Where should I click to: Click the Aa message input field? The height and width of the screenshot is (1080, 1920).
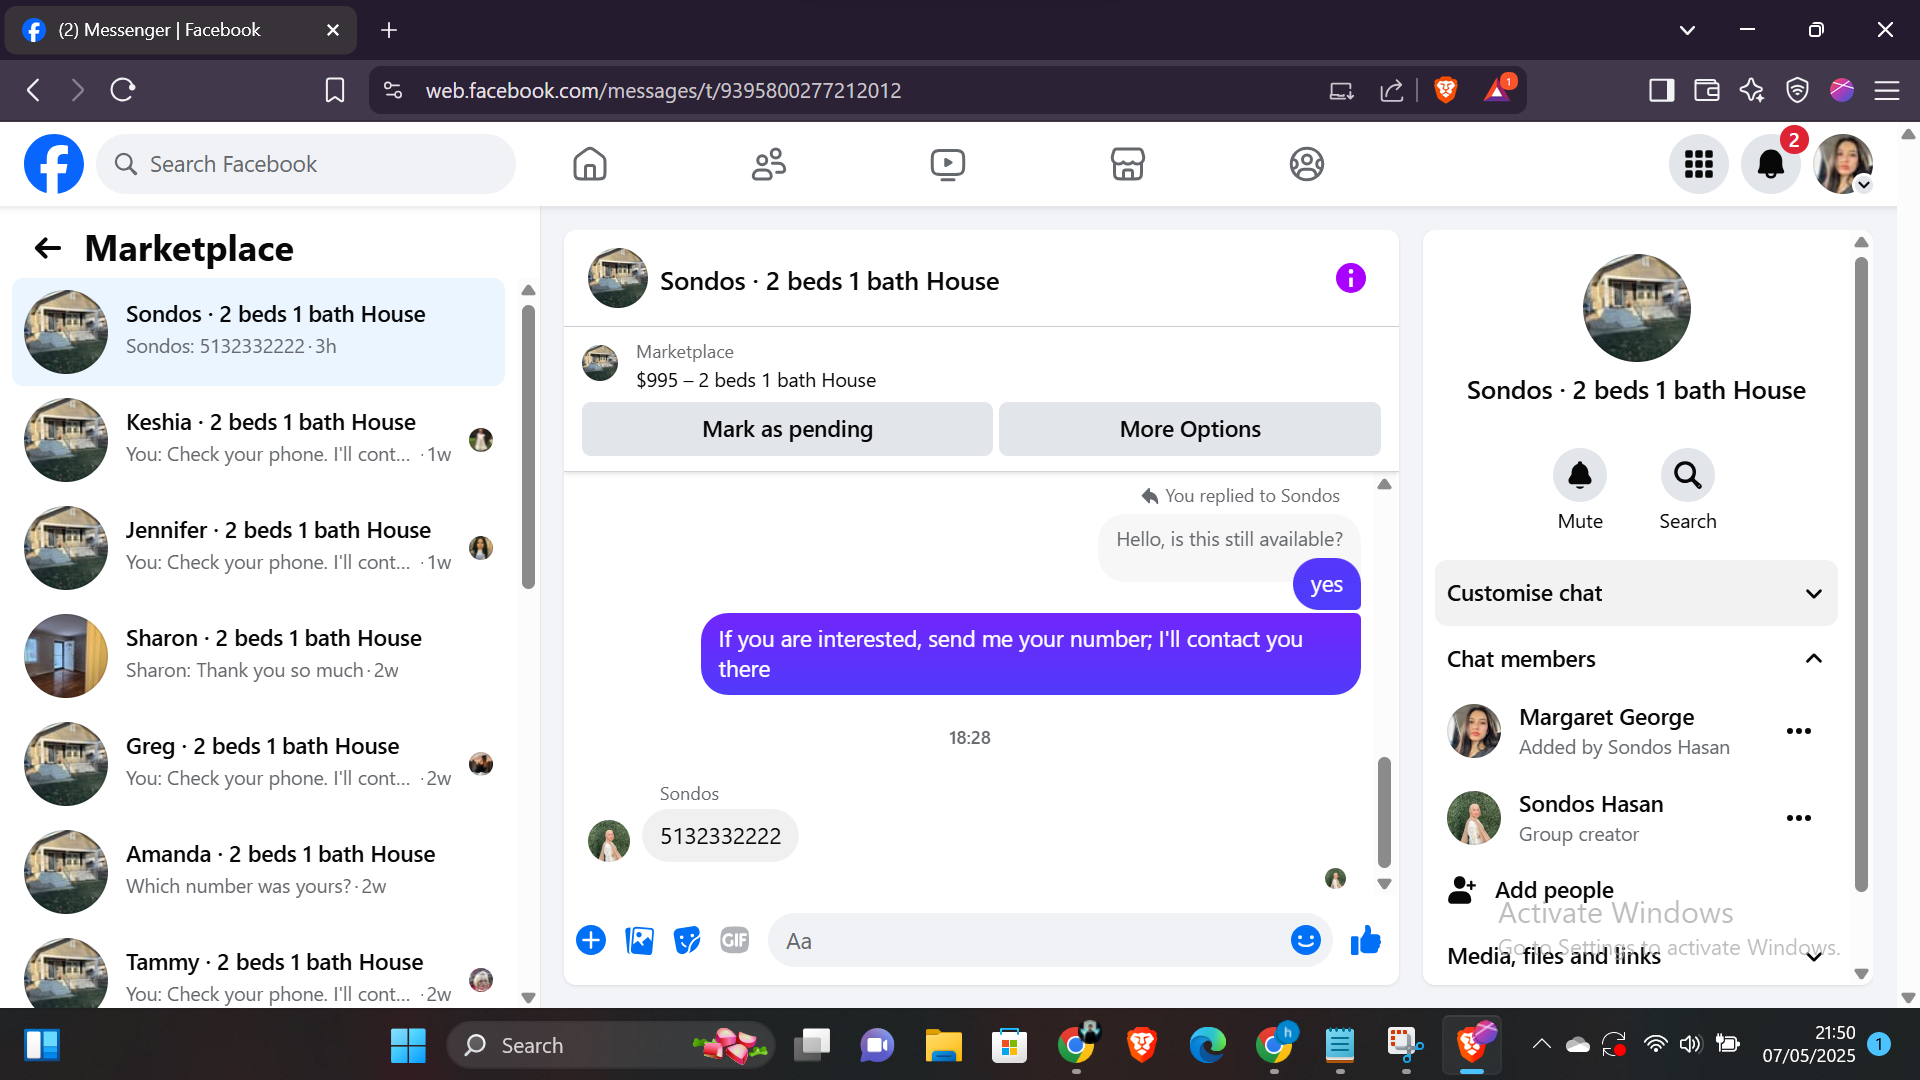[x=1030, y=941]
